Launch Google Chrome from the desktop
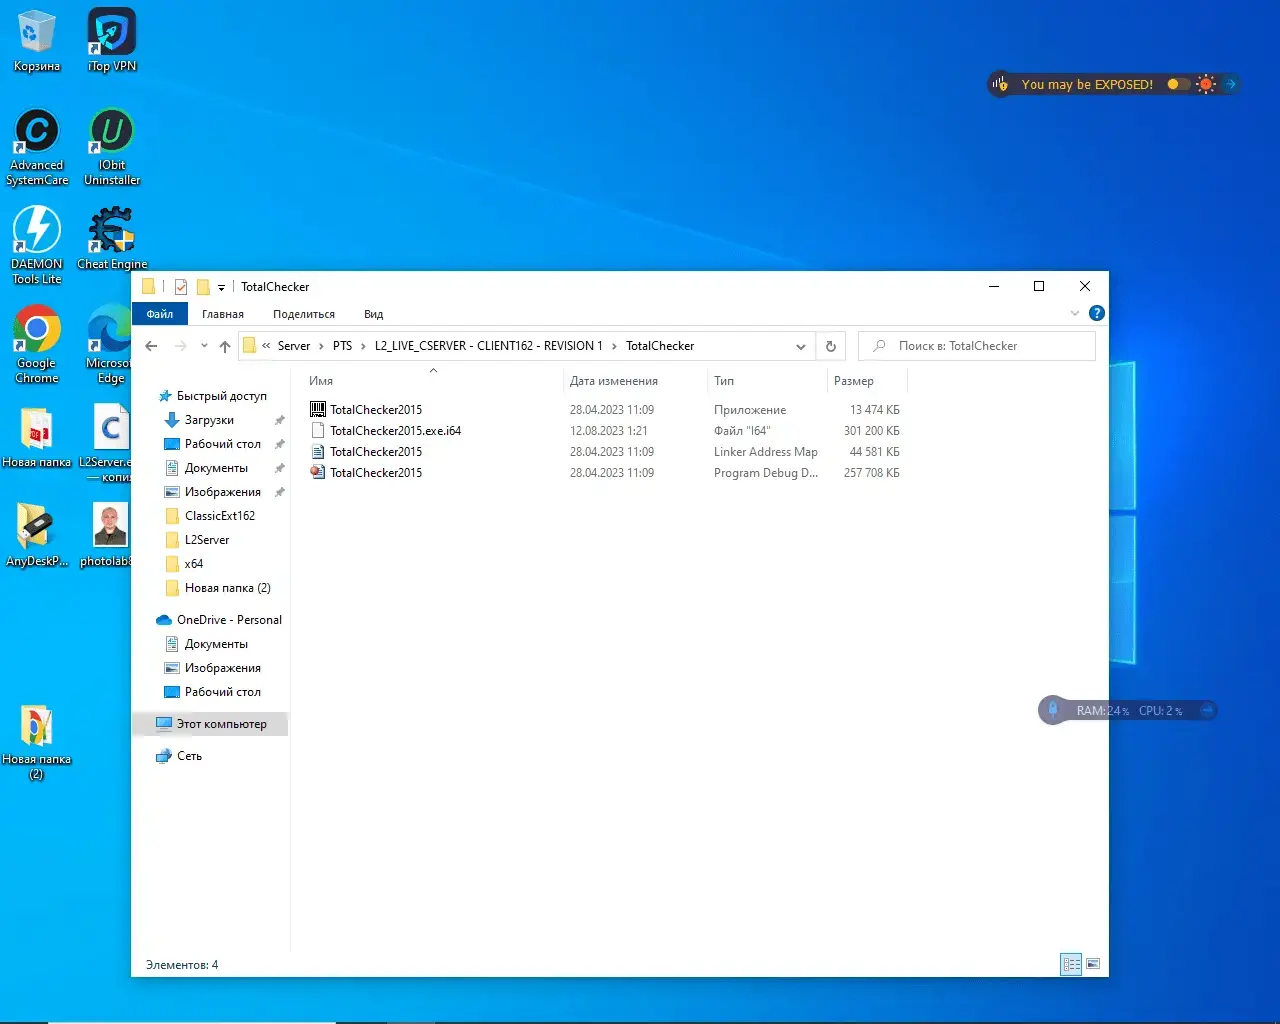The height and width of the screenshot is (1024, 1280). click(x=37, y=344)
